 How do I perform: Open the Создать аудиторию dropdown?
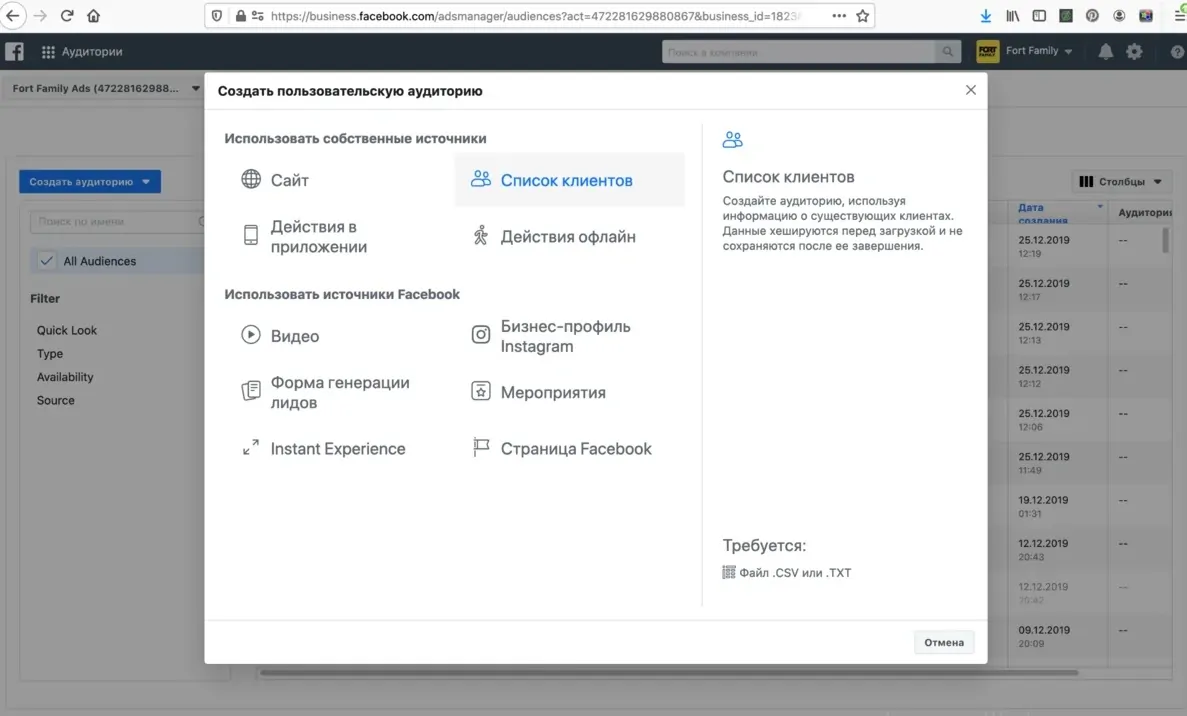90,182
